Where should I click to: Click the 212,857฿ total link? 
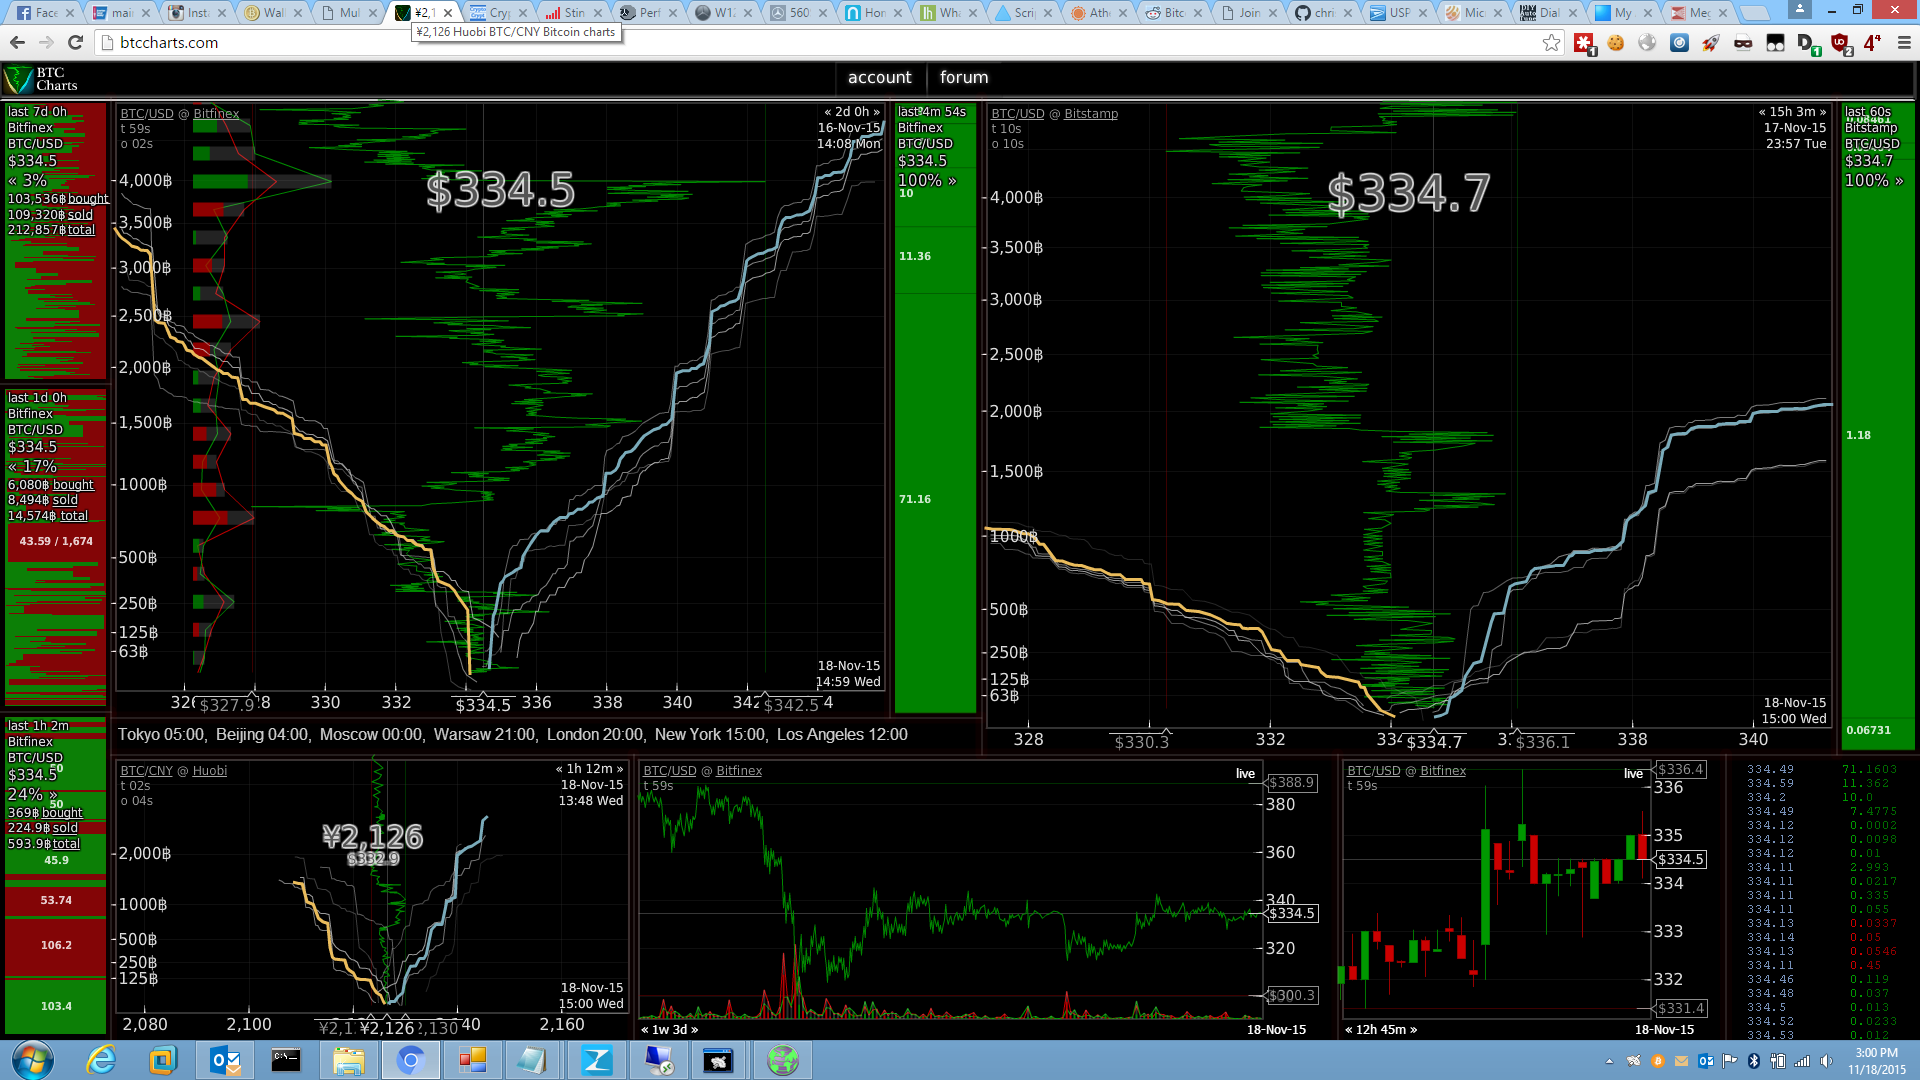[51, 230]
